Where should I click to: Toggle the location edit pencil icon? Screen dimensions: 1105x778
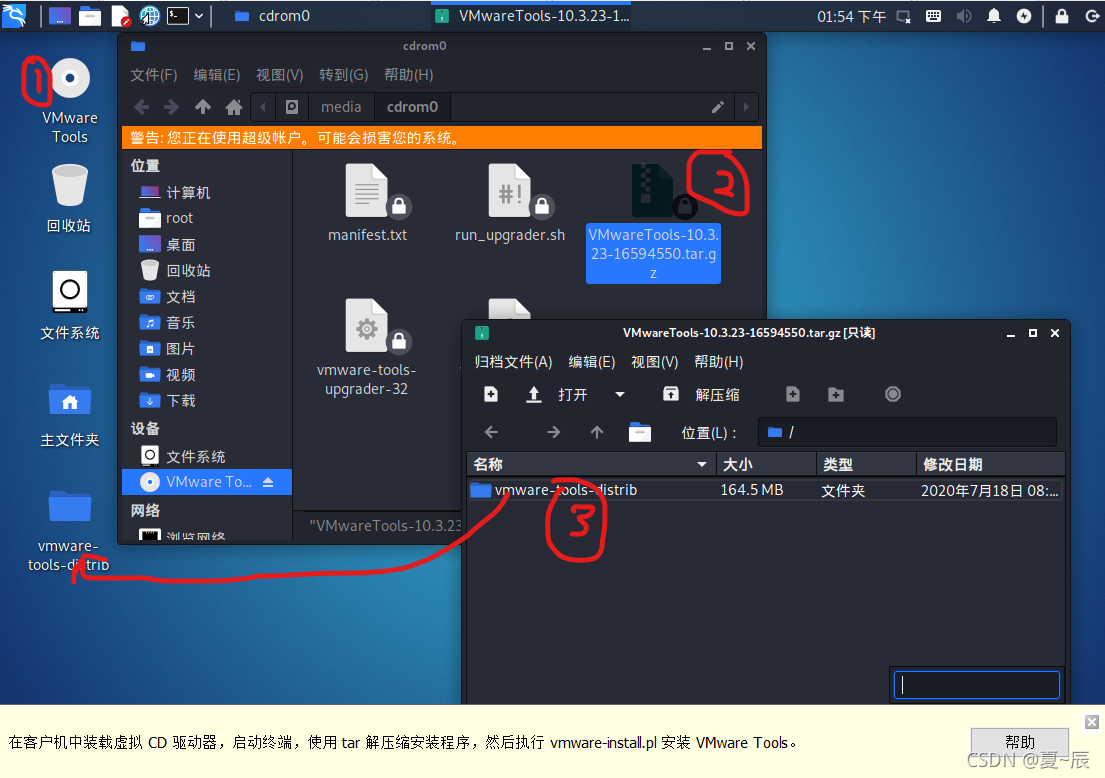(x=717, y=107)
